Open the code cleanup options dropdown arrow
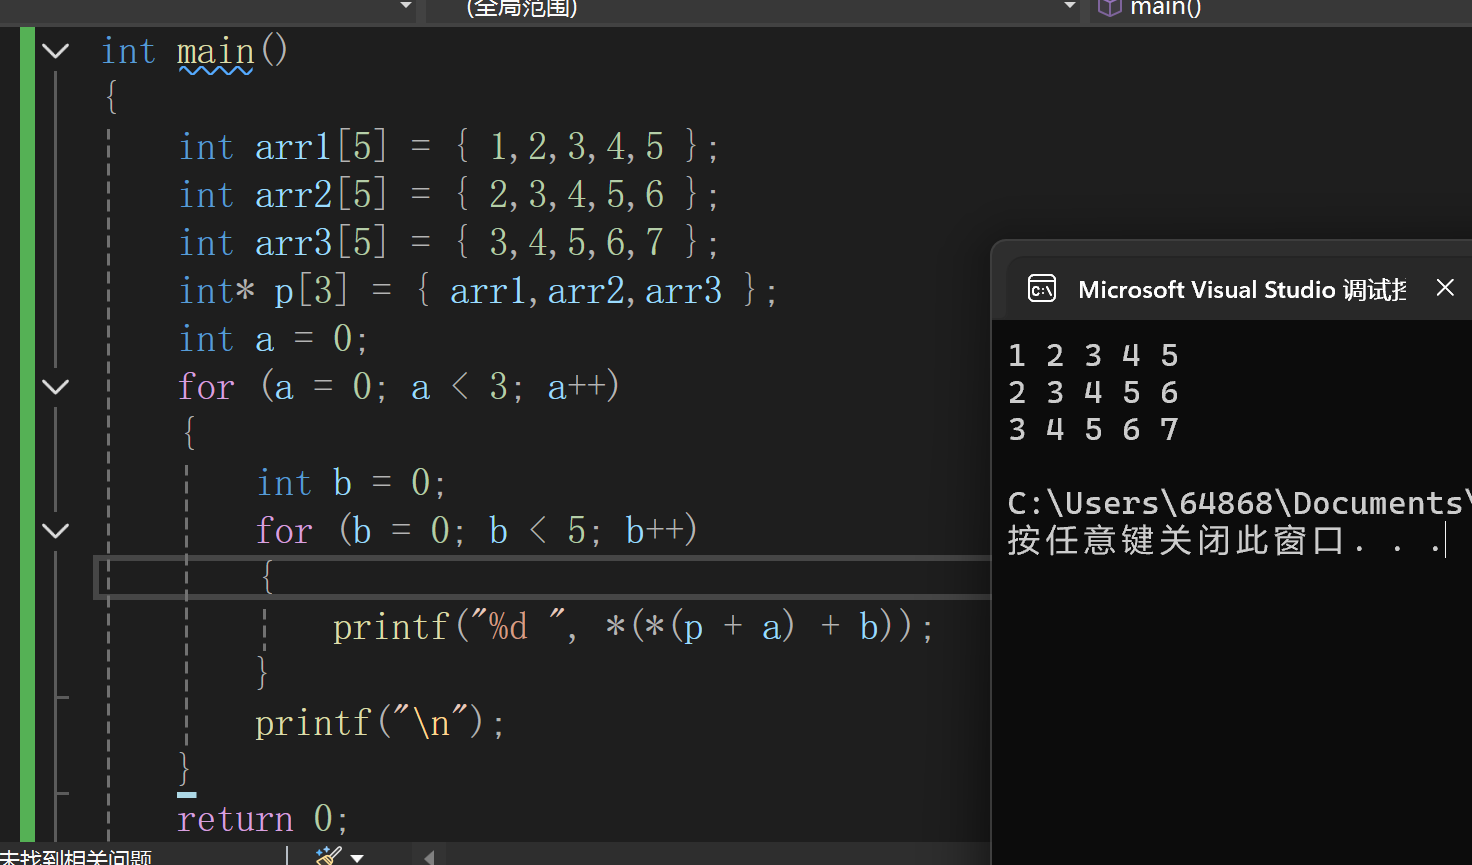1472x865 pixels. click(357, 856)
